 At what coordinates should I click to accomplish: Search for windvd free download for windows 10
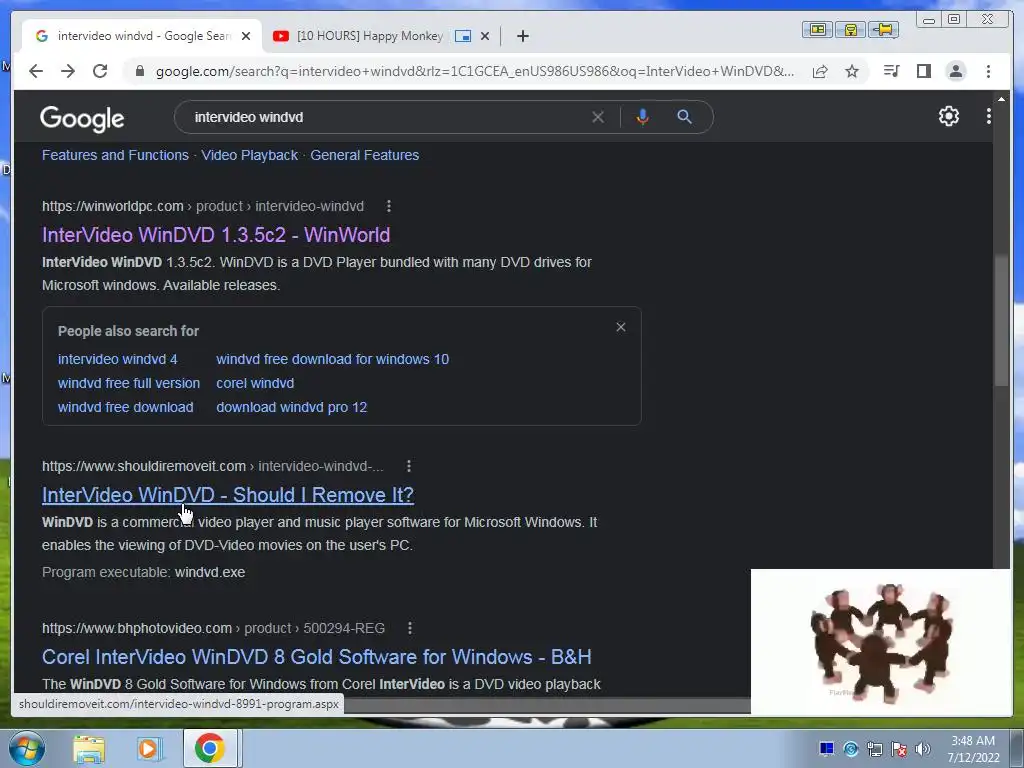[x=332, y=359]
